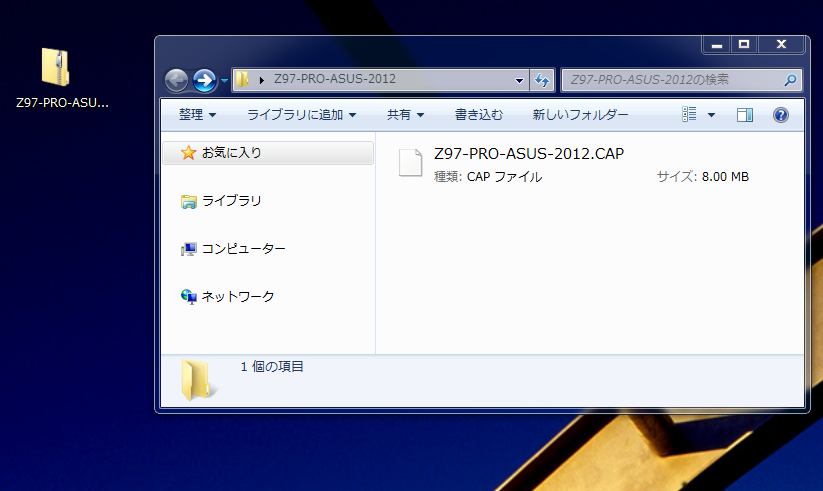Refresh the folder with the refresh button
823x491 pixels.
click(542, 80)
